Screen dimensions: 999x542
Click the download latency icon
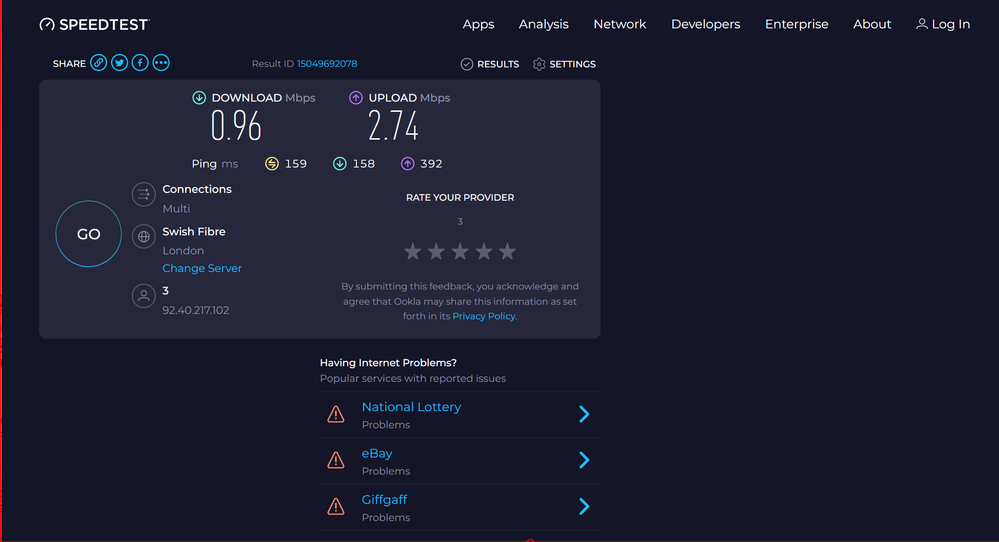coord(340,164)
